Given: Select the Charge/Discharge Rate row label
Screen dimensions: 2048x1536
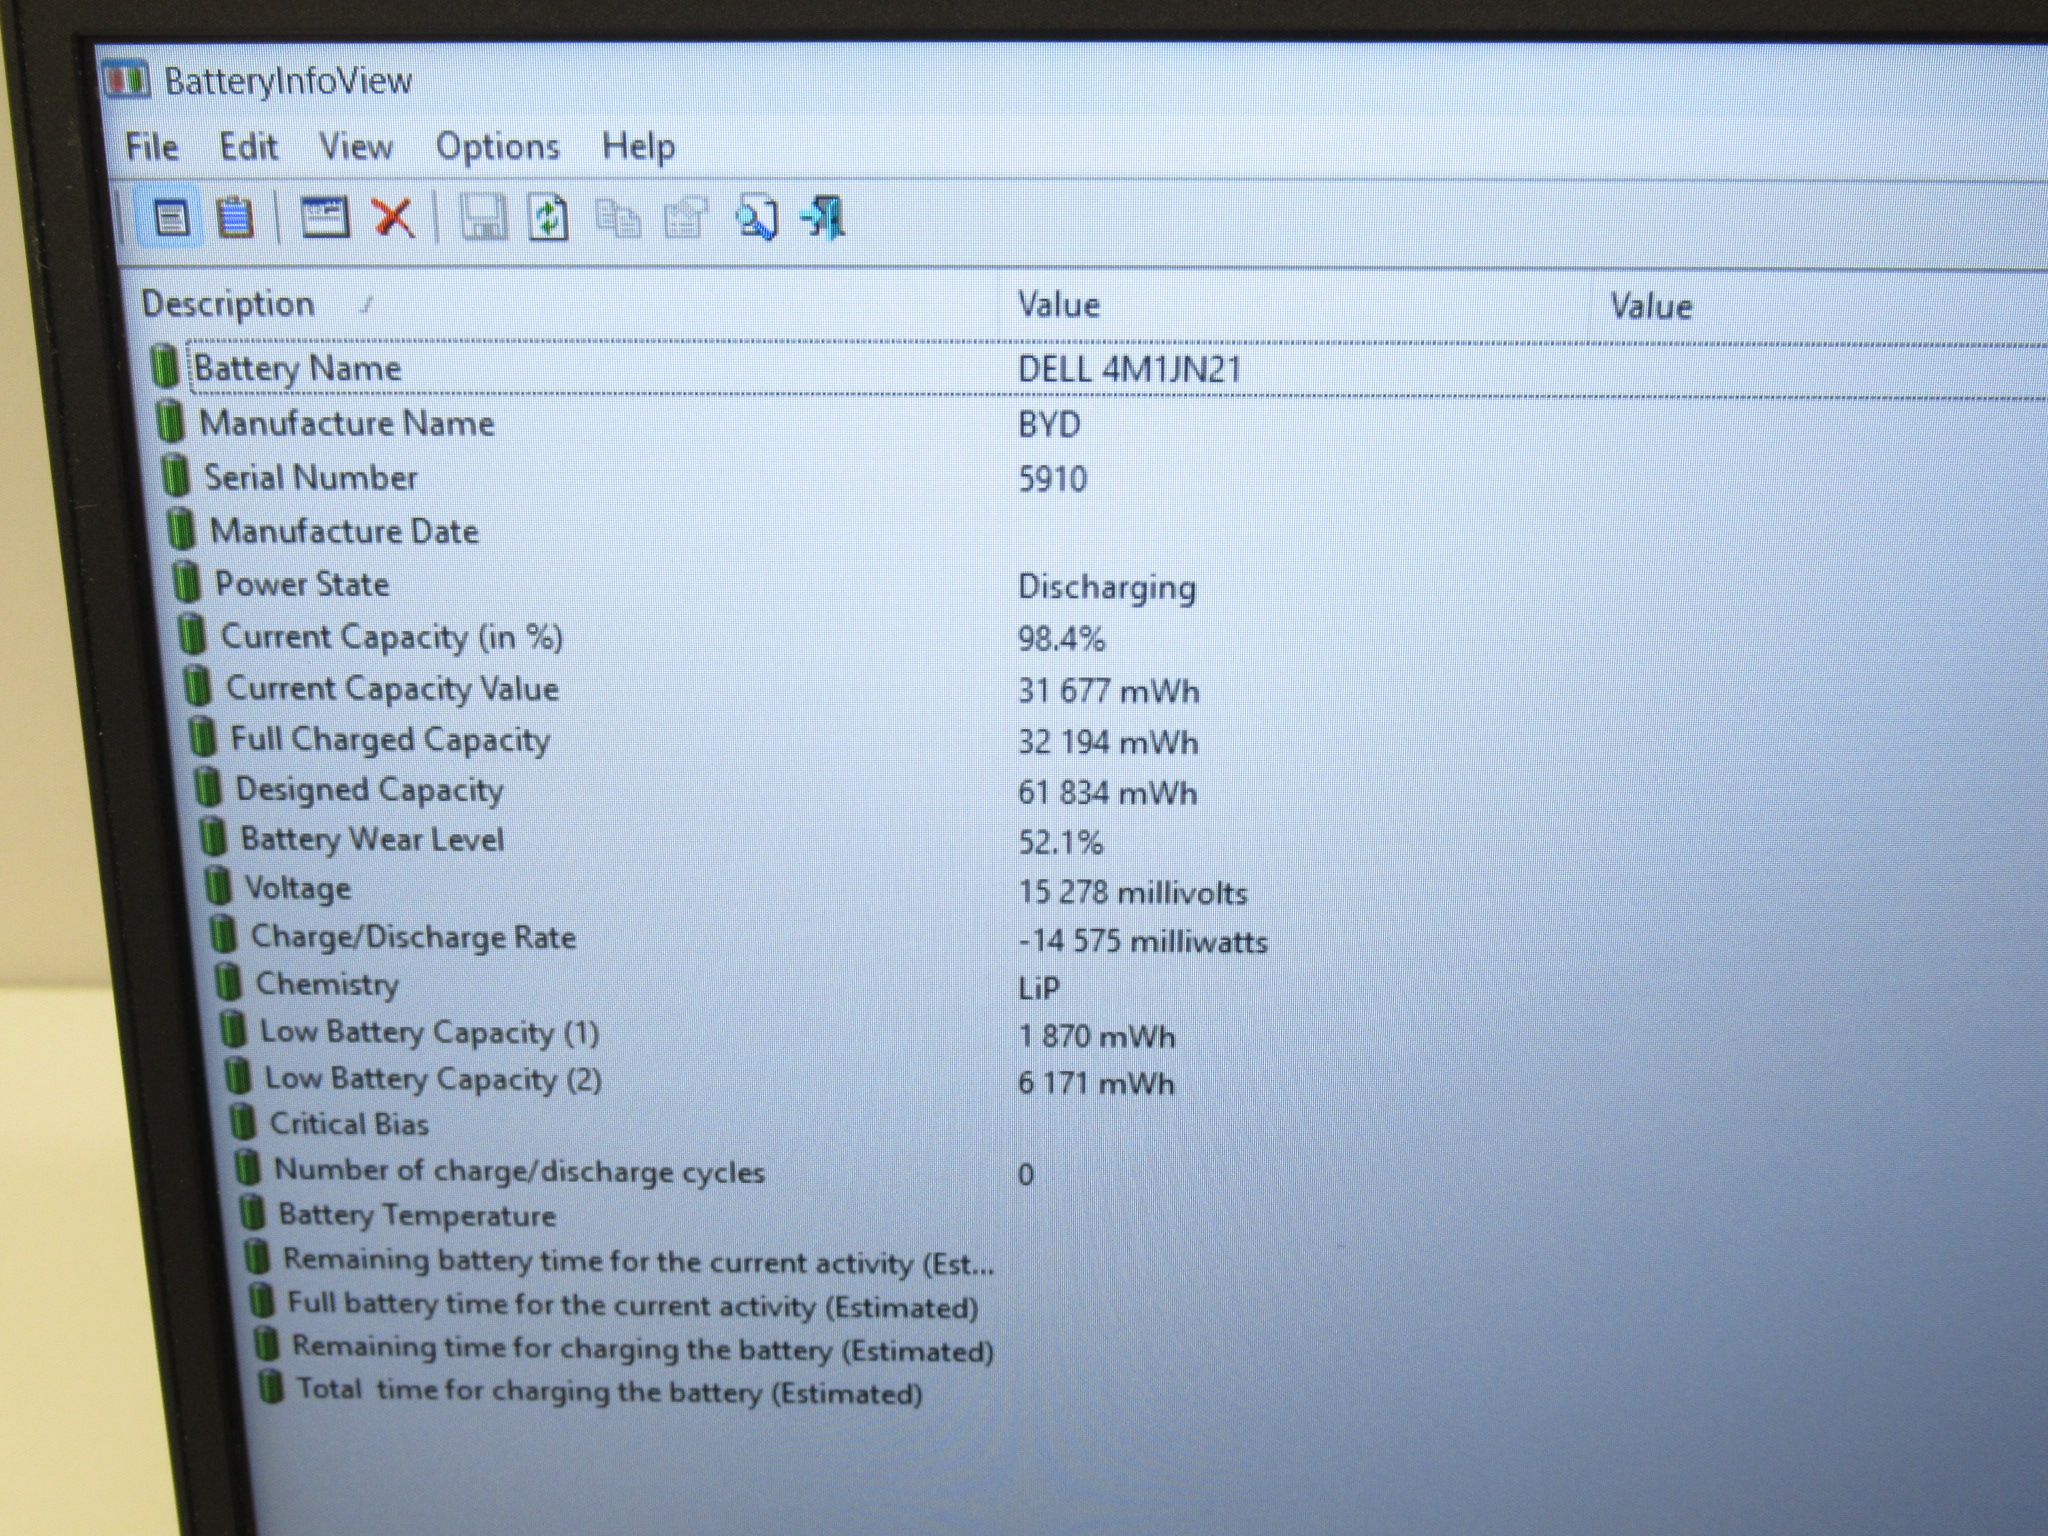Looking at the screenshot, I should pyautogui.click(x=413, y=936).
